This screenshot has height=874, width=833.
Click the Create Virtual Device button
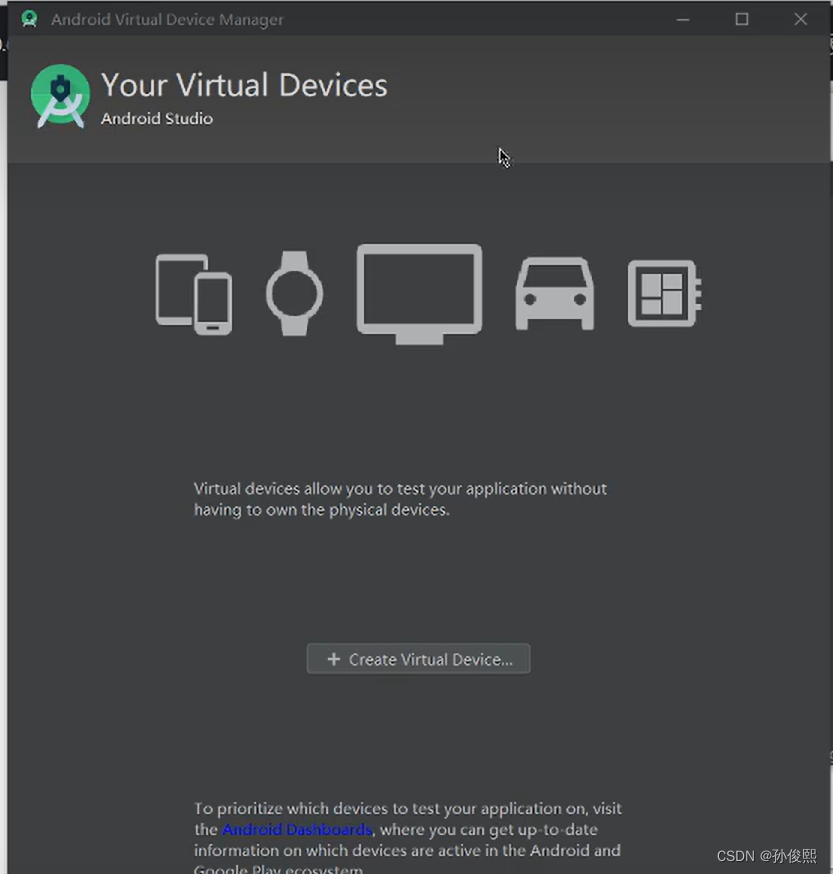pos(418,659)
